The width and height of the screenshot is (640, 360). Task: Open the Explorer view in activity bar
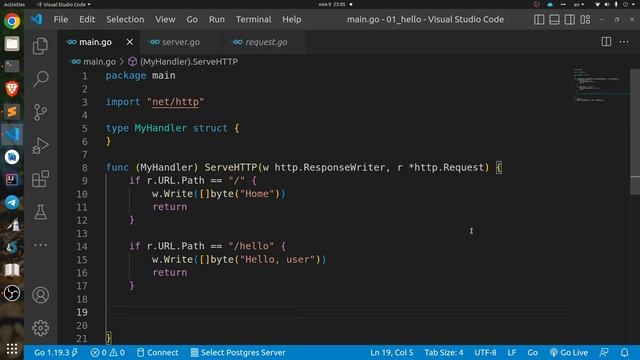coord(40,46)
